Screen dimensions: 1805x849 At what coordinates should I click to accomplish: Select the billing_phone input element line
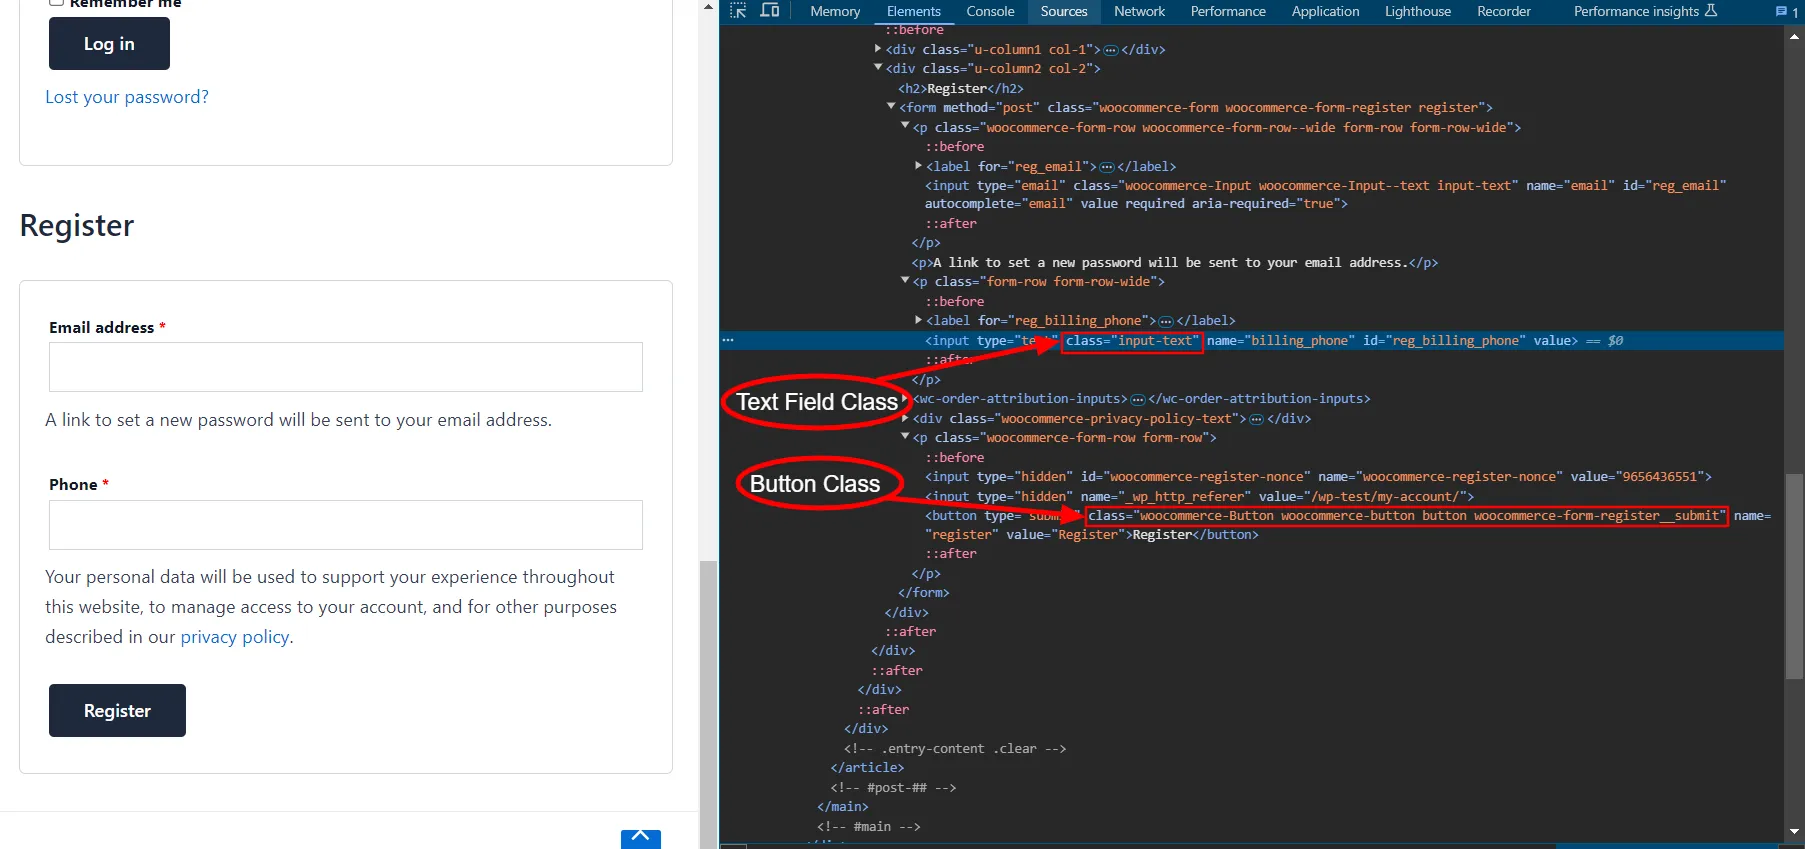[1251, 340]
